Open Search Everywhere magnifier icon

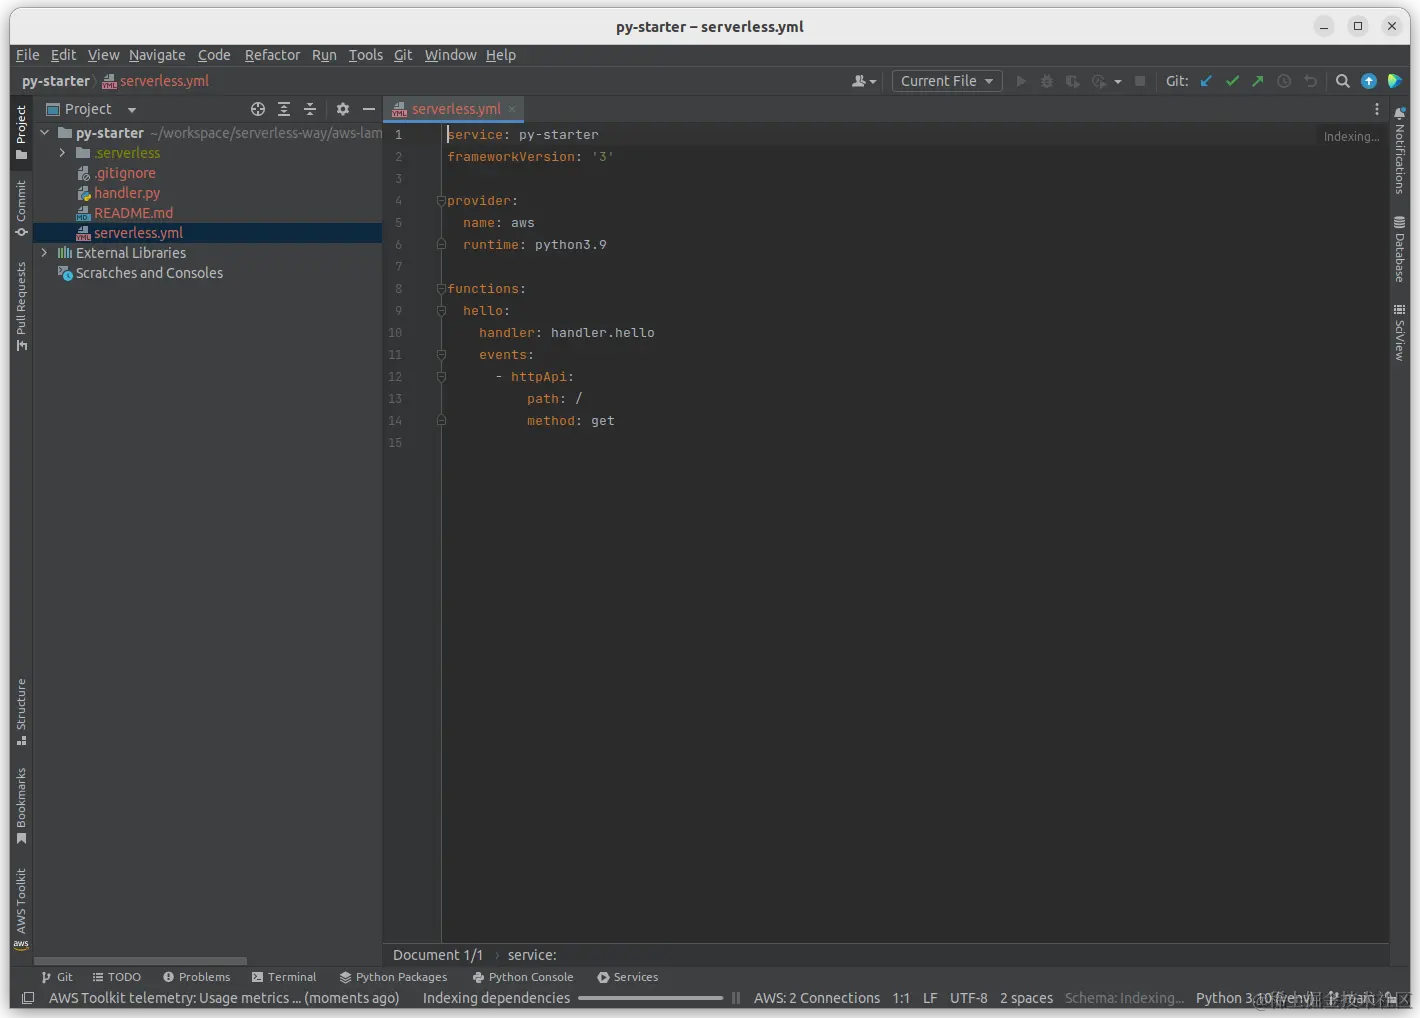pyautogui.click(x=1343, y=81)
